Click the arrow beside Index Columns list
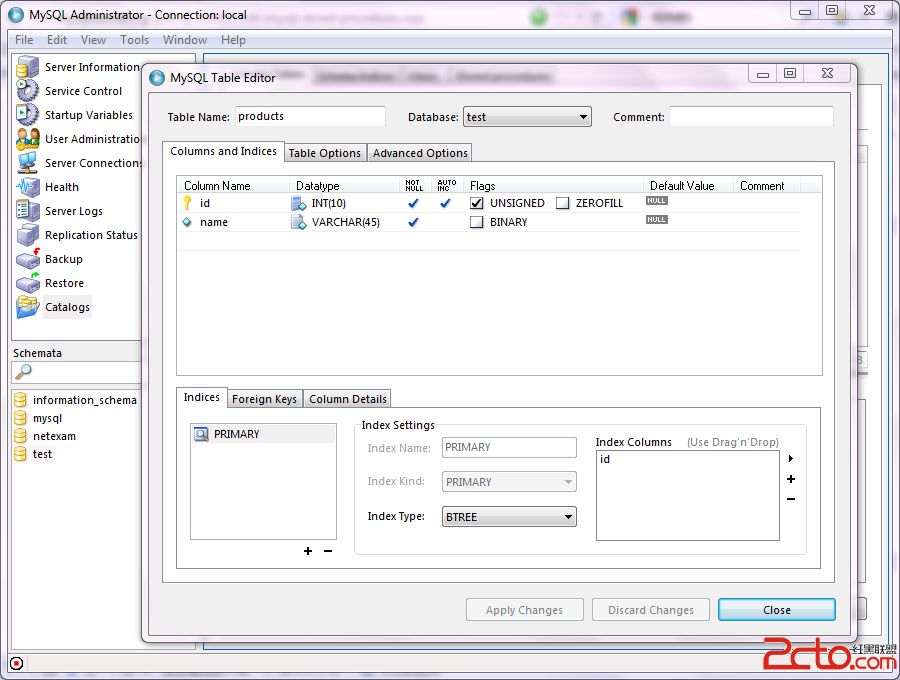The width and height of the screenshot is (900, 680). tap(791, 458)
